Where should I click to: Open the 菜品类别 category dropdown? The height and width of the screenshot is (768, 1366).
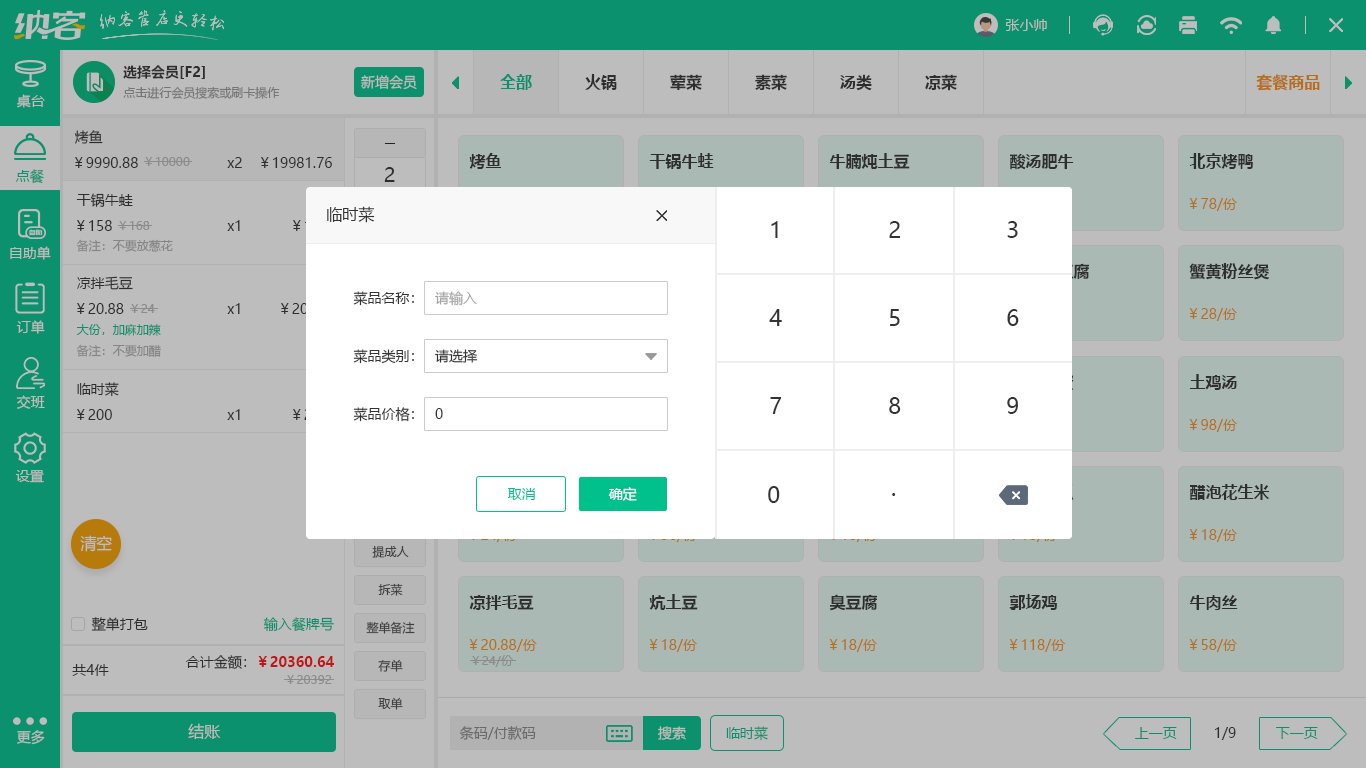(546, 356)
